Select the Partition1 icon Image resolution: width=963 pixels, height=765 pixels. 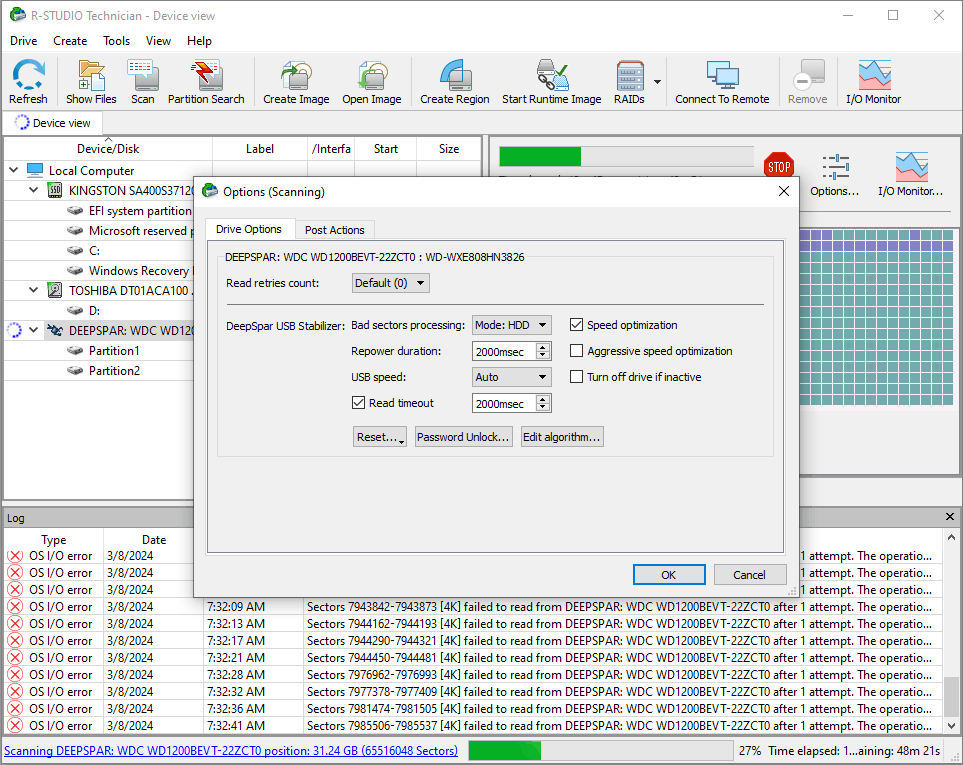point(75,351)
